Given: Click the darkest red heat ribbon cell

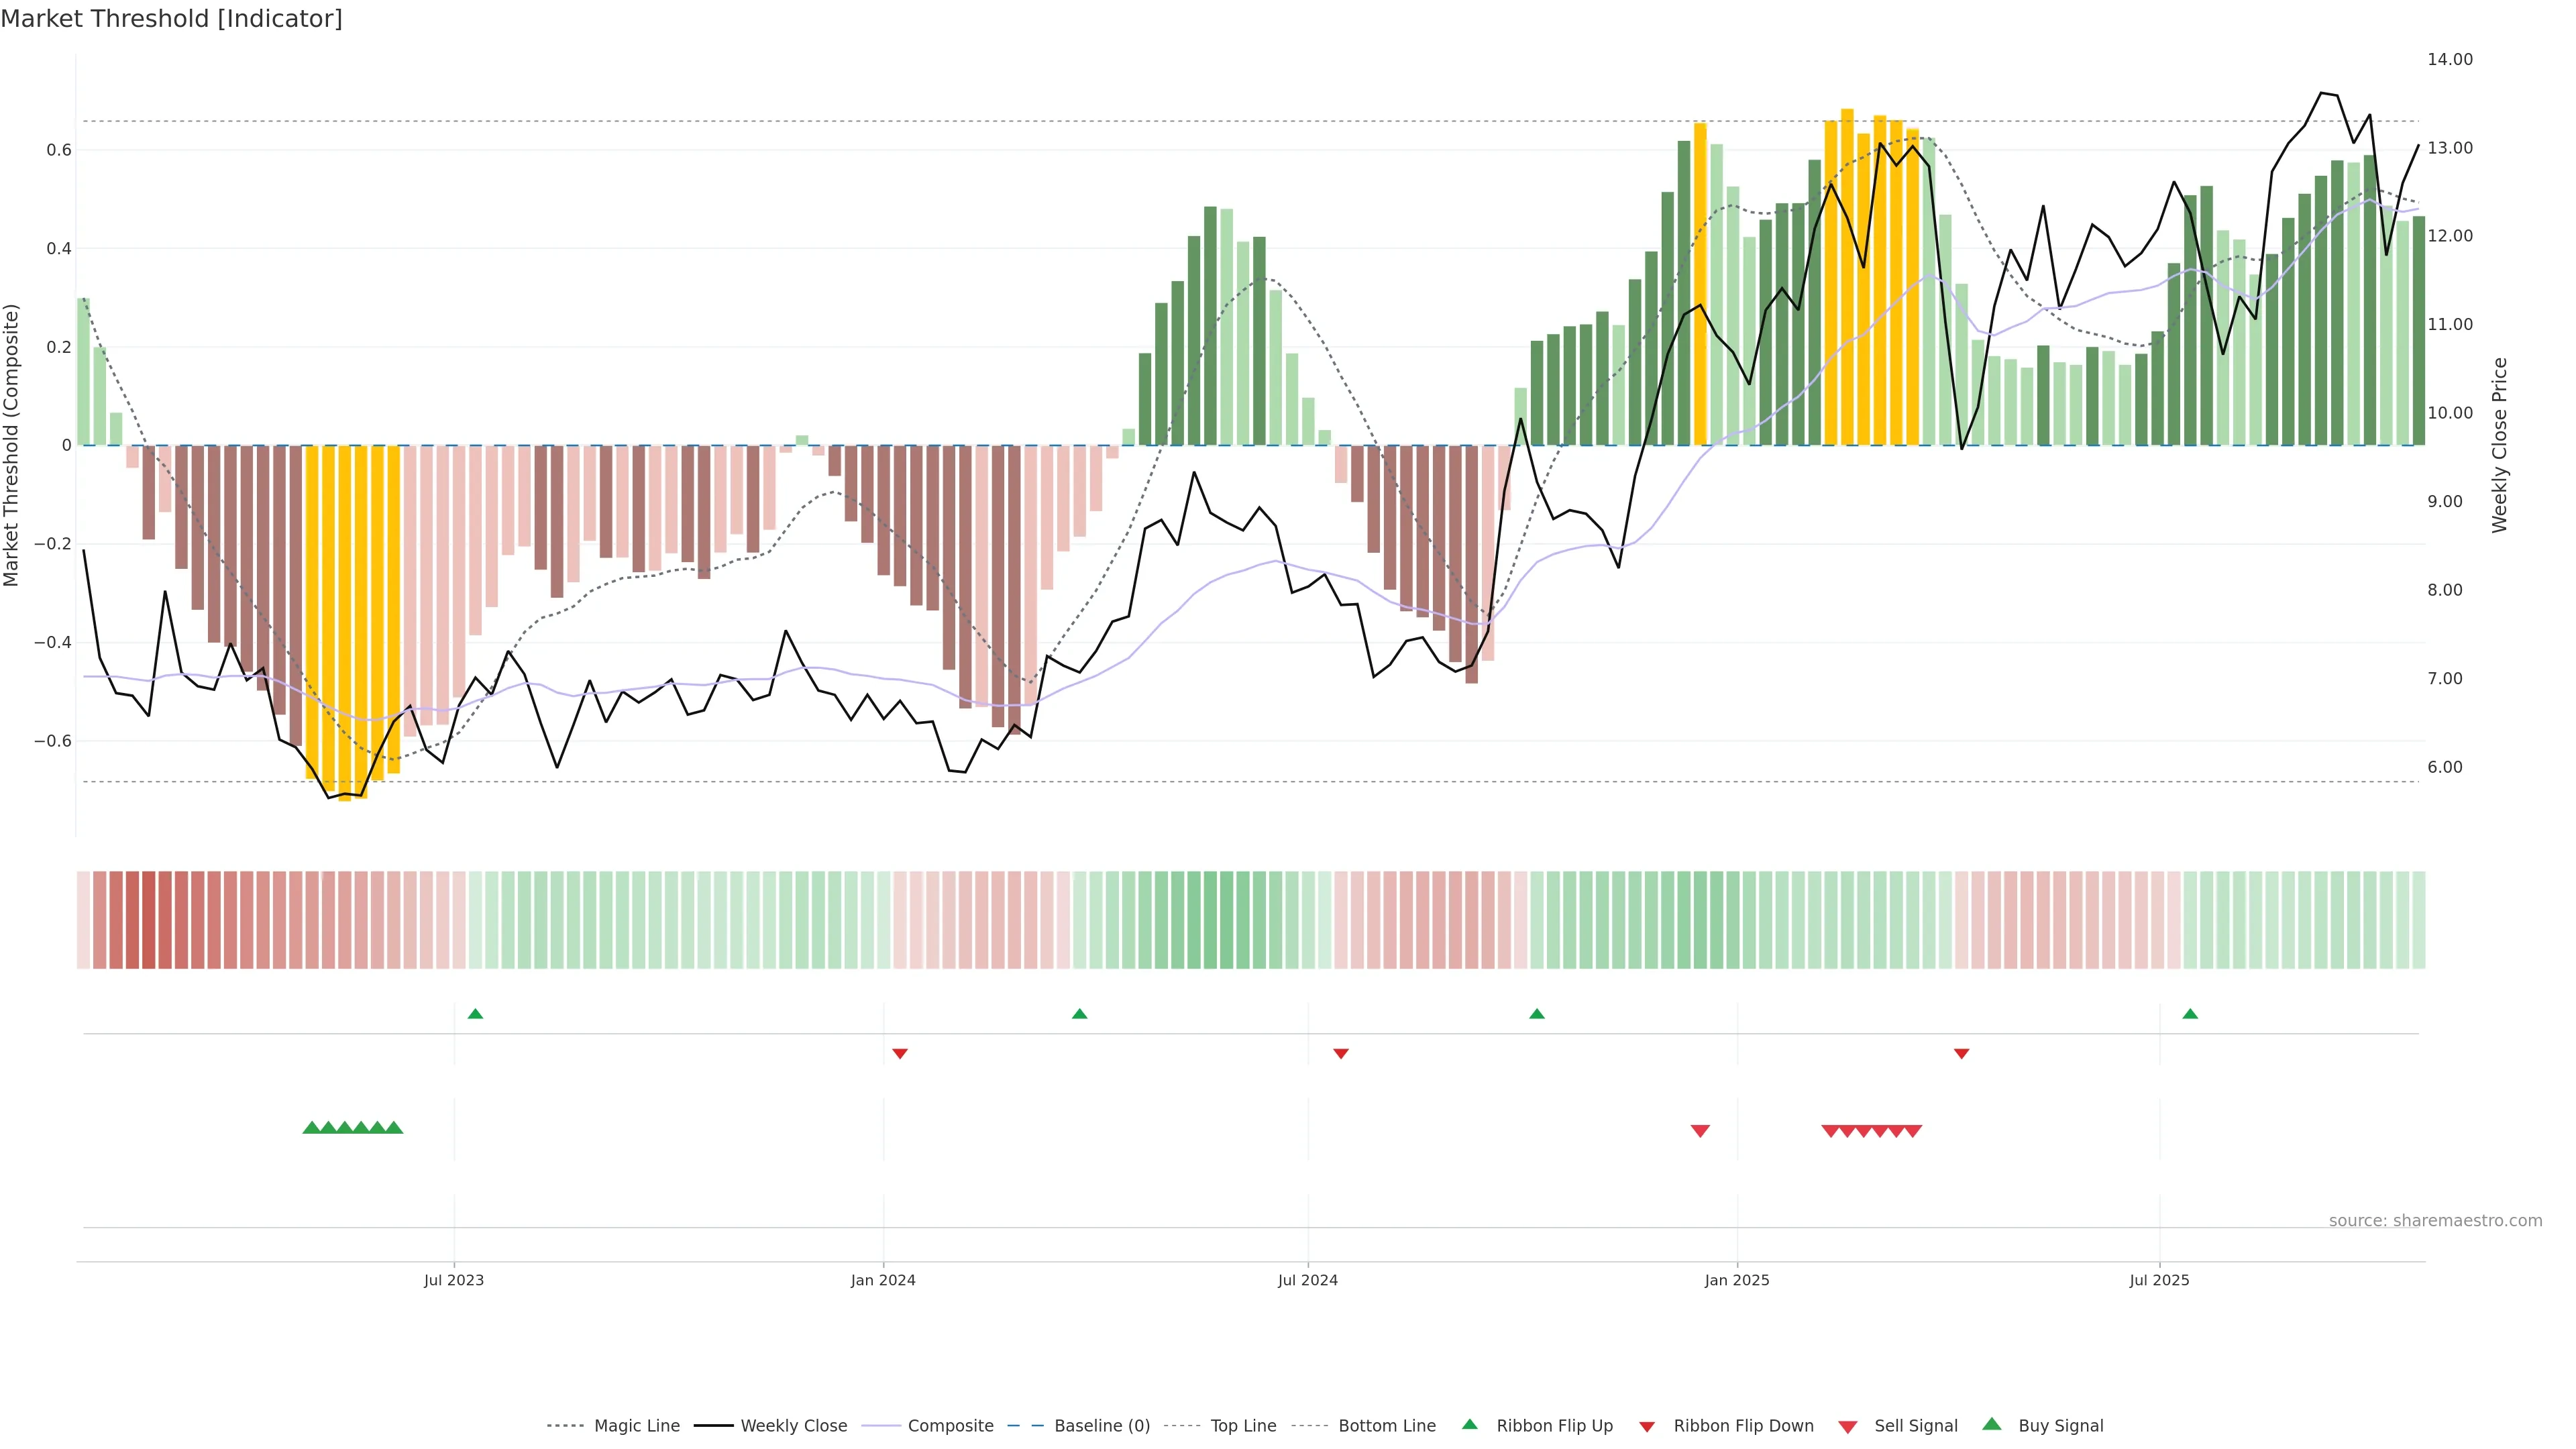Looking at the screenshot, I should pos(149,920).
